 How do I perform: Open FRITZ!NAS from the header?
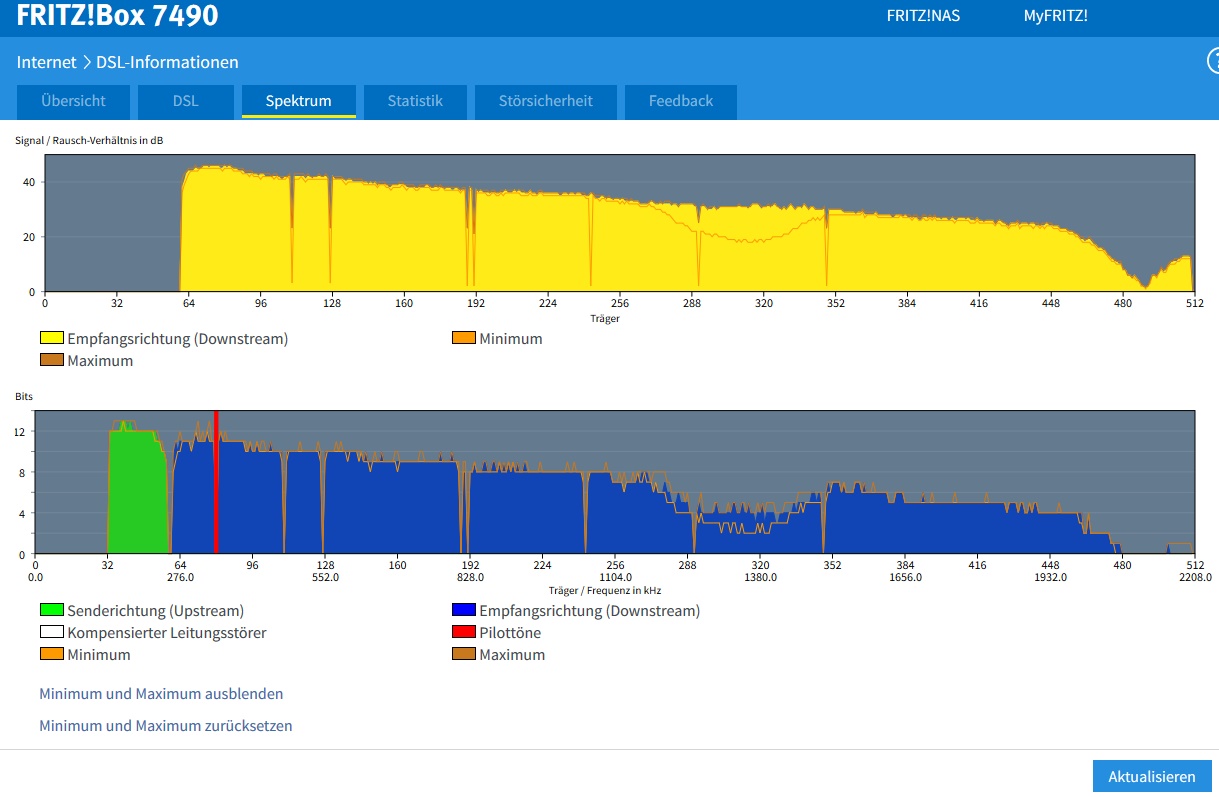tap(923, 16)
